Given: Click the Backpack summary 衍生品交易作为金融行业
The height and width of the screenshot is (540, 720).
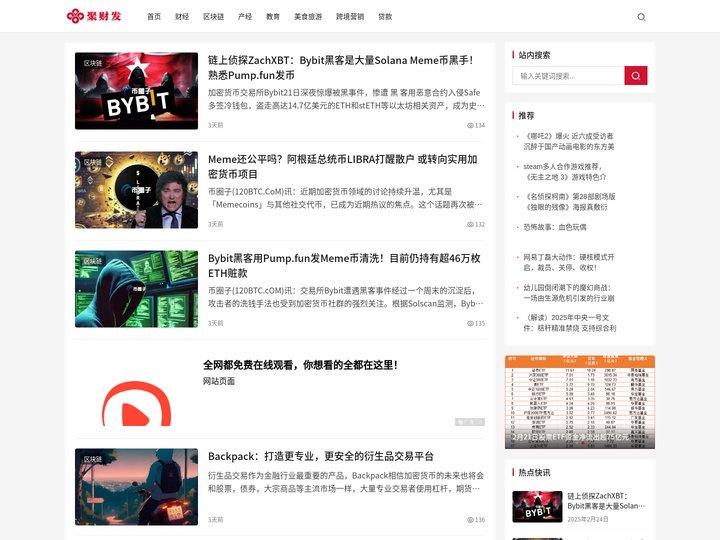Looking at the screenshot, I should tap(346, 482).
